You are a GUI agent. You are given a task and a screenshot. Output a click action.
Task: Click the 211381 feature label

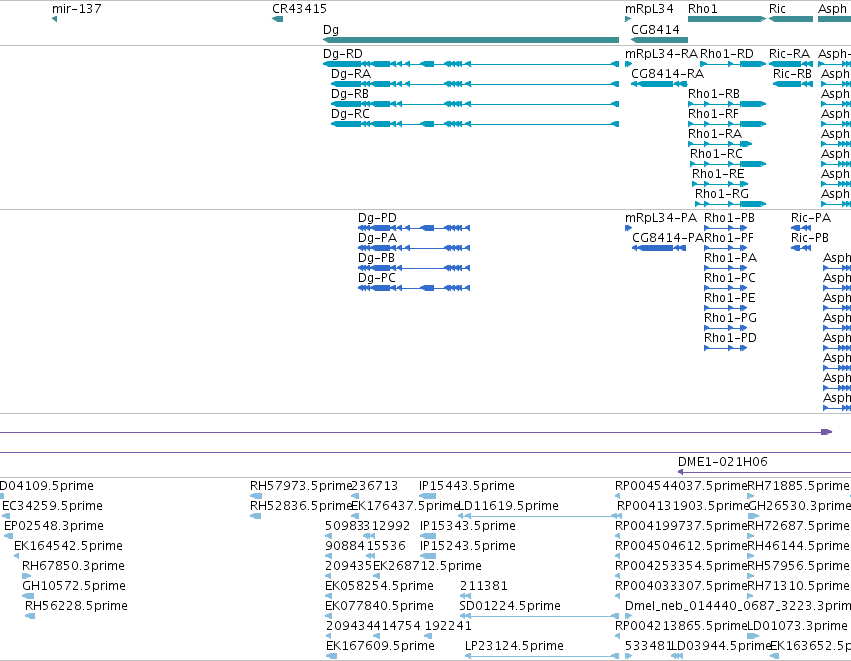point(484,586)
